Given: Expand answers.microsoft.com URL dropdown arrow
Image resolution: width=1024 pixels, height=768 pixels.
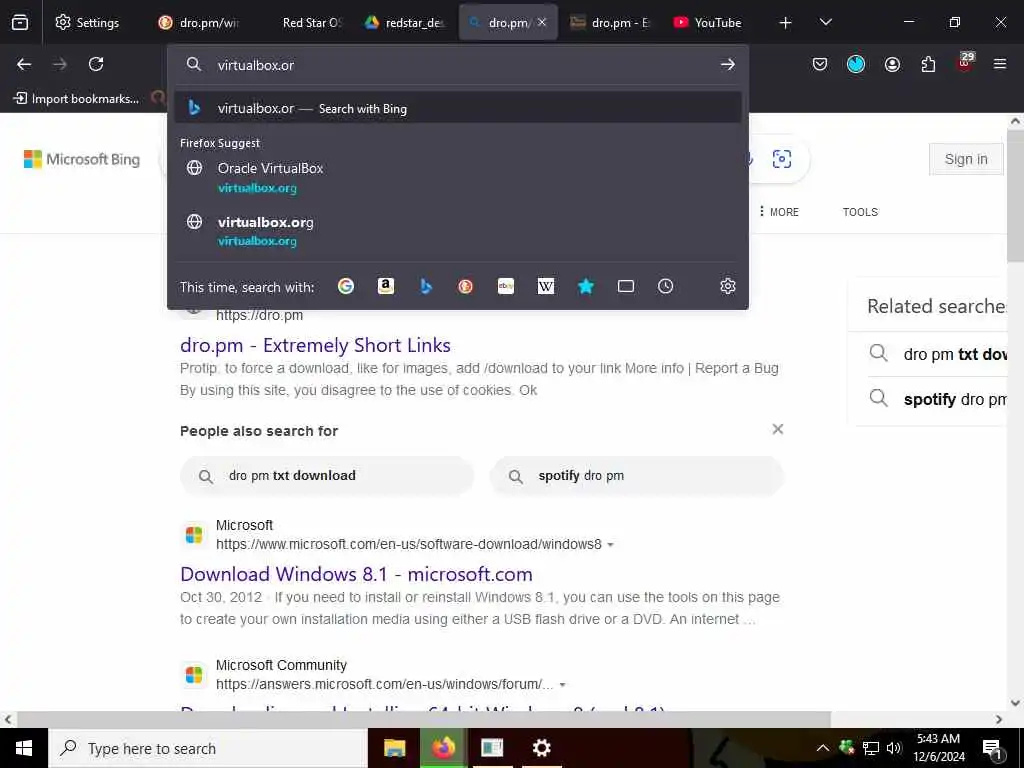Looking at the screenshot, I should (x=562, y=685).
